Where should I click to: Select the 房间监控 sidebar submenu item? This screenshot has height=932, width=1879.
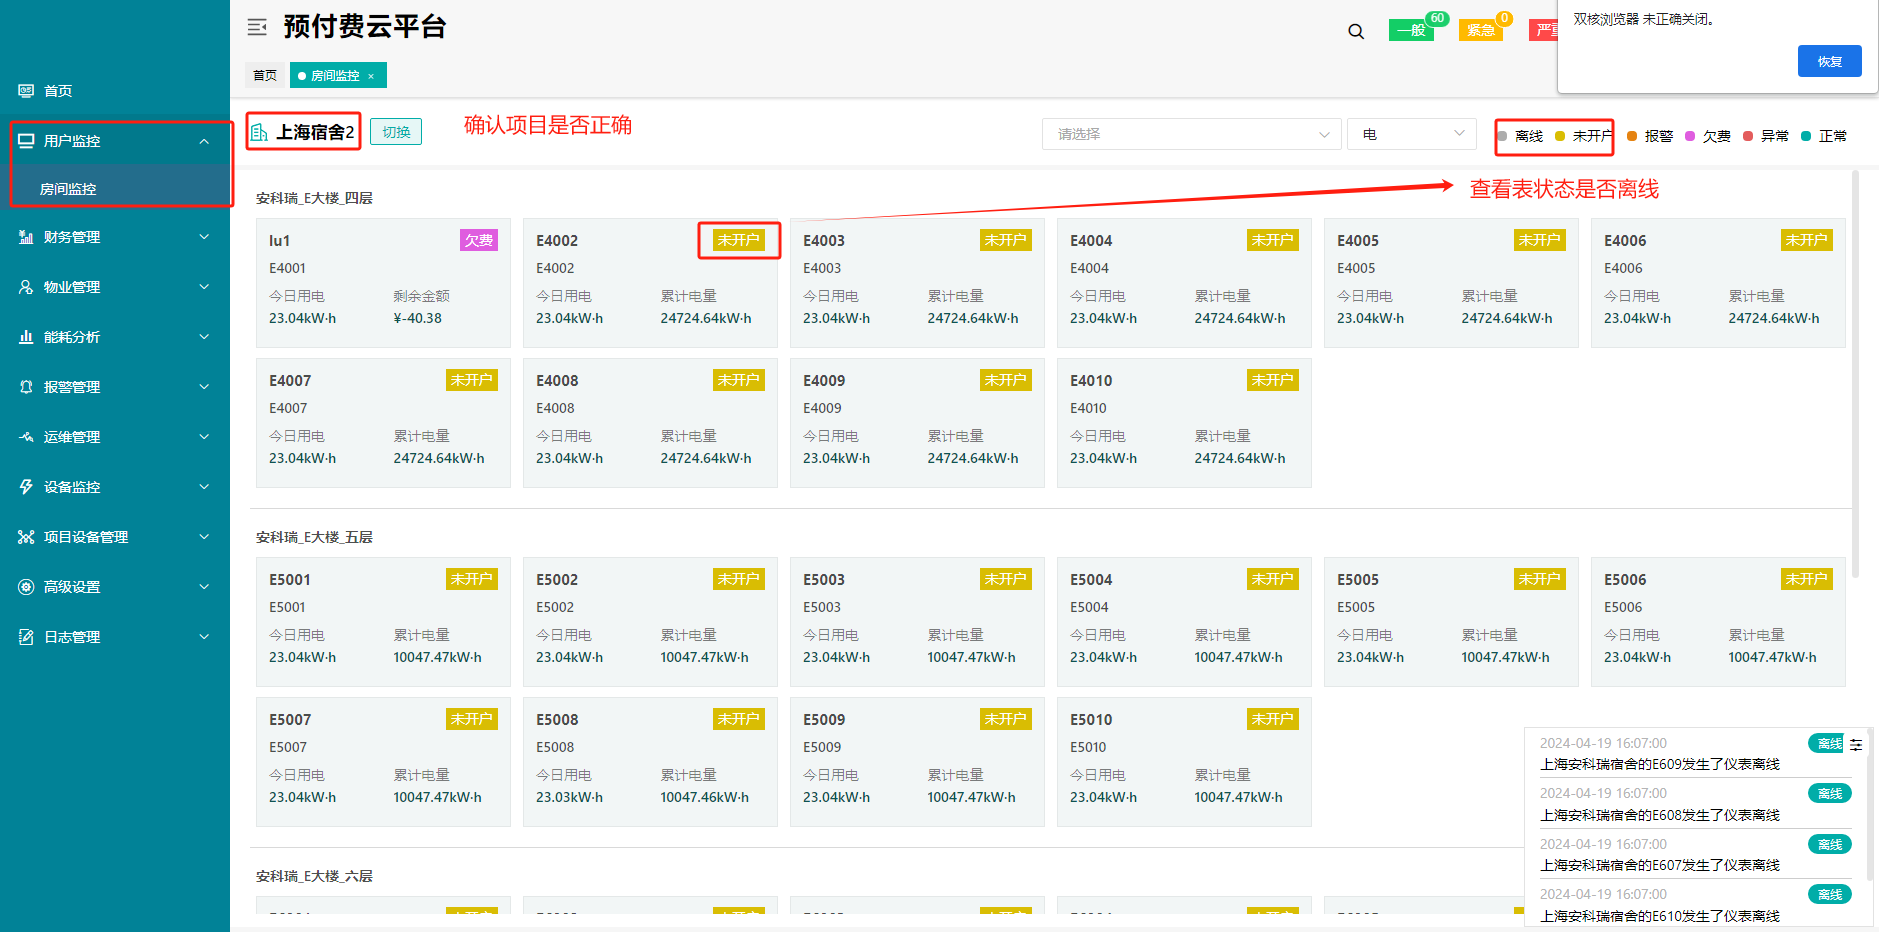(x=68, y=189)
